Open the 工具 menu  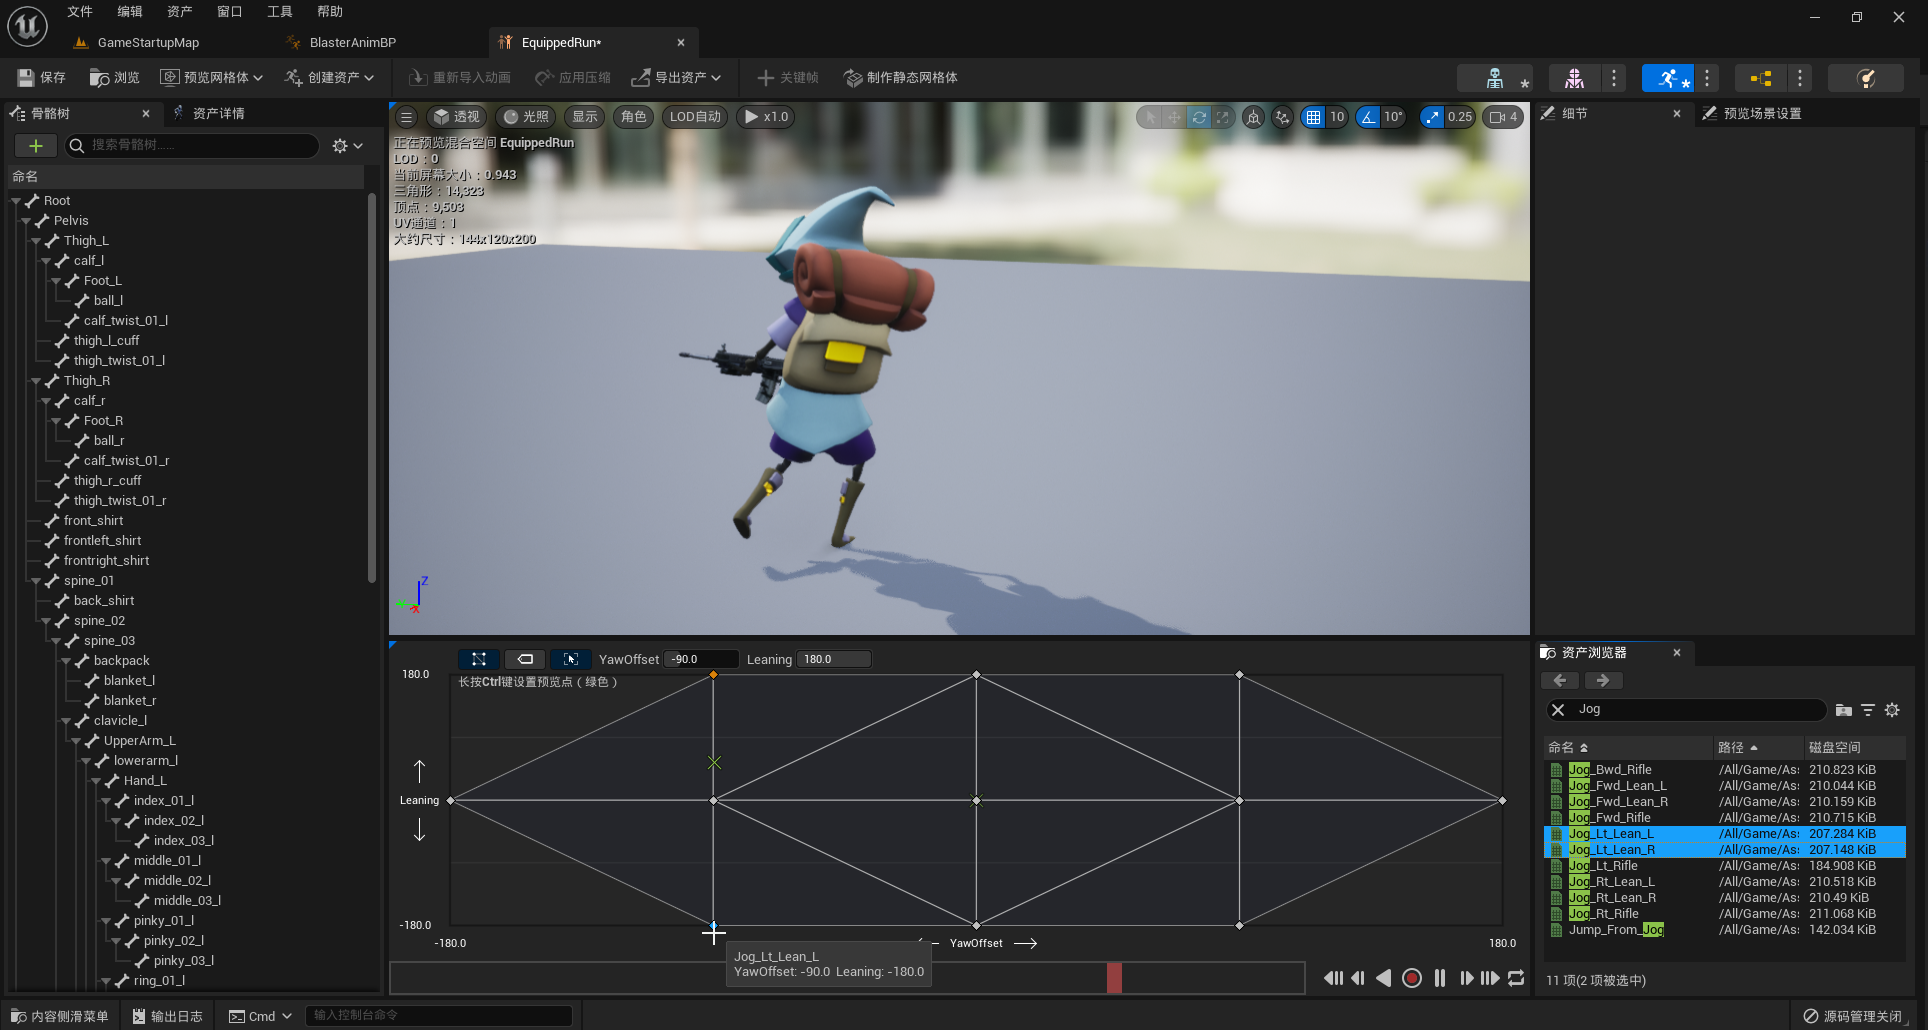click(x=280, y=12)
